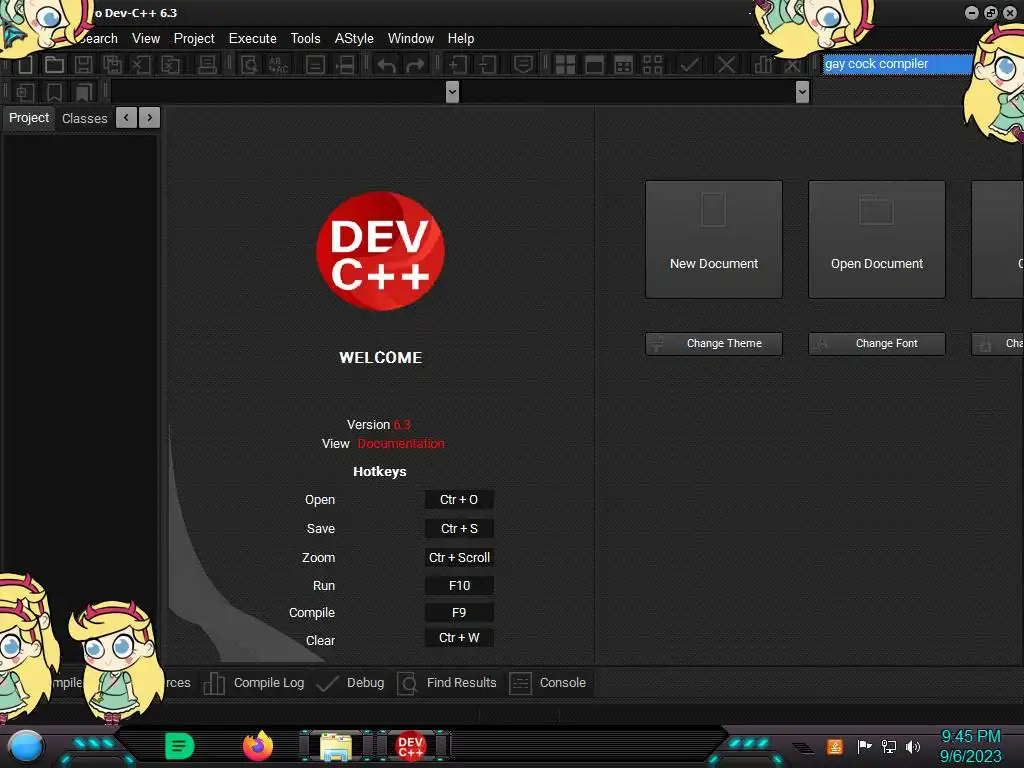Screen dimensions: 1024x768
Task: Click the Indent toolbar icon
Action: point(458,64)
